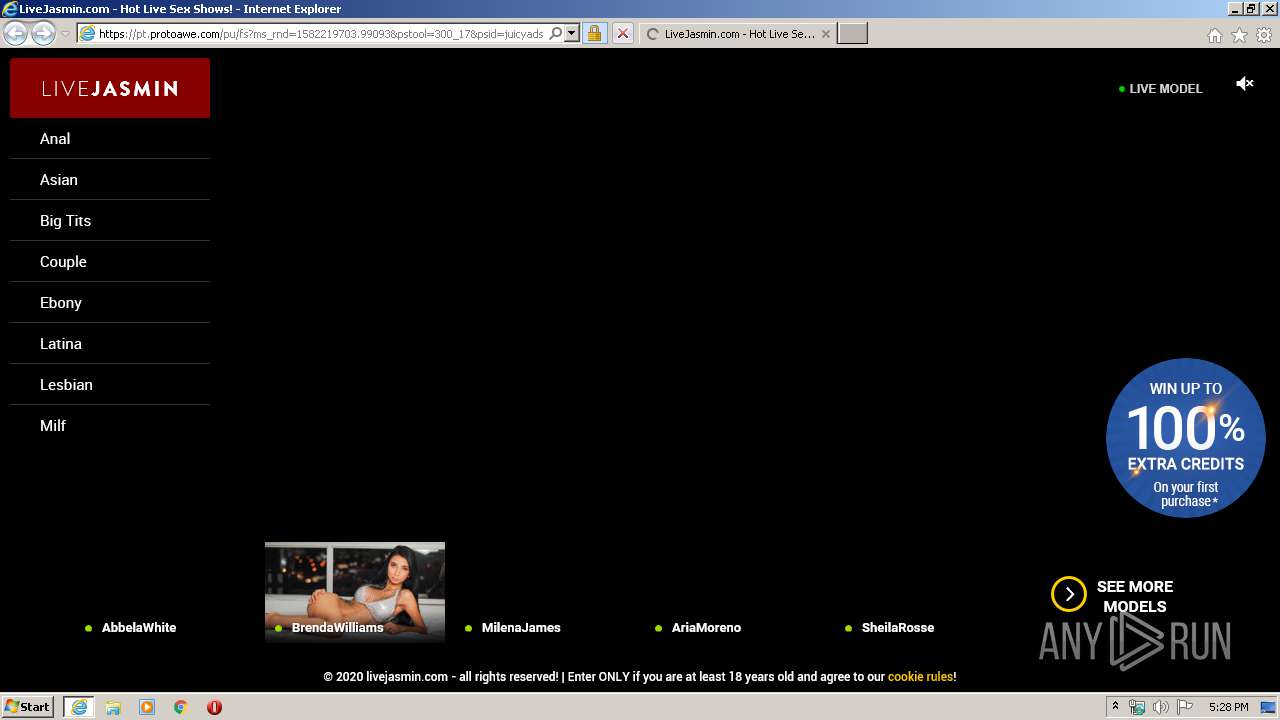The image size is (1280, 720).
Task: Click the LiveJasmin logo
Action: 110,88
